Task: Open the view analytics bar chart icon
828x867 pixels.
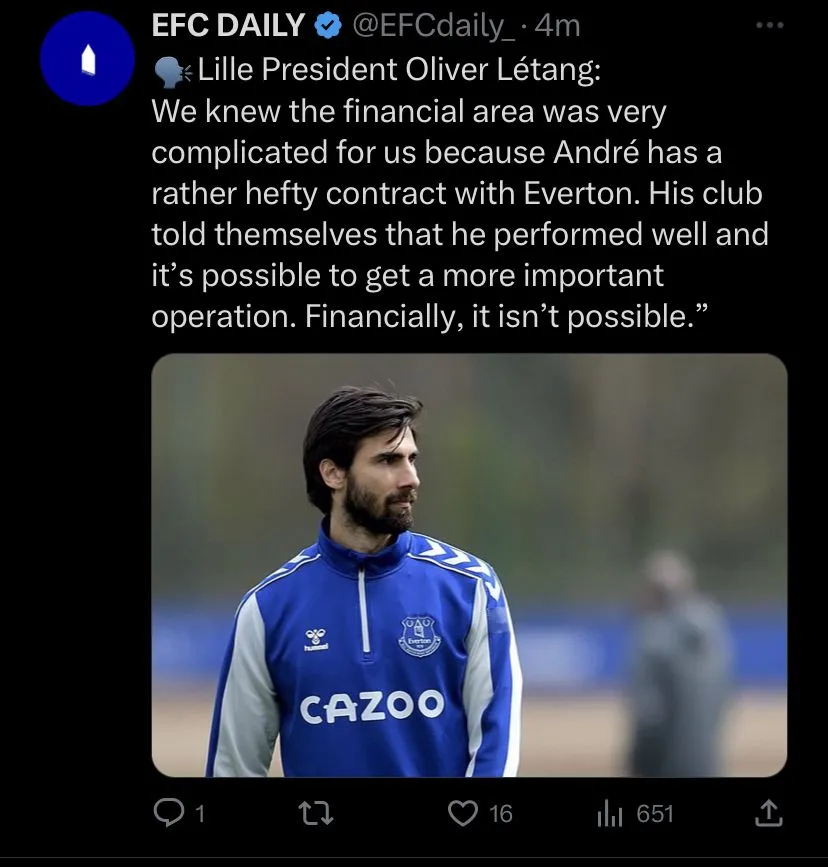Action: pyautogui.click(x=609, y=814)
